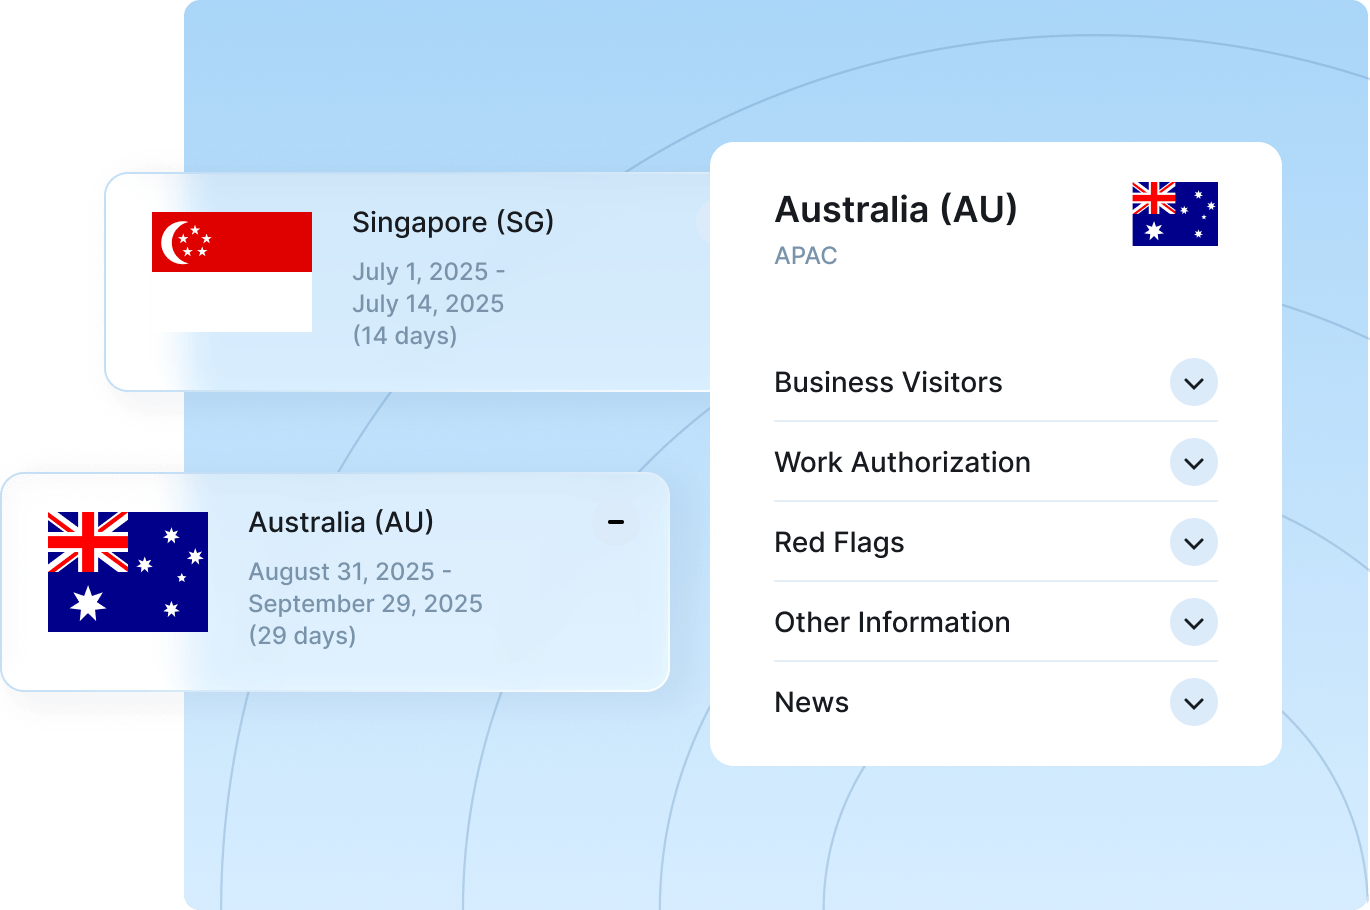Viewport: 1370px width, 910px height.
Task: Expand the News section chevron
Action: coord(1193,703)
